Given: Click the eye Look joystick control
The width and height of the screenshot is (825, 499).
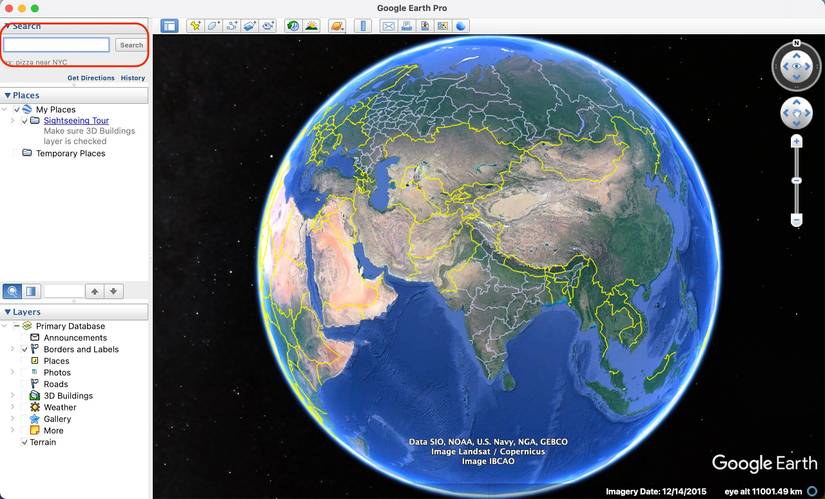Looking at the screenshot, I should pyautogui.click(x=797, y=66).
